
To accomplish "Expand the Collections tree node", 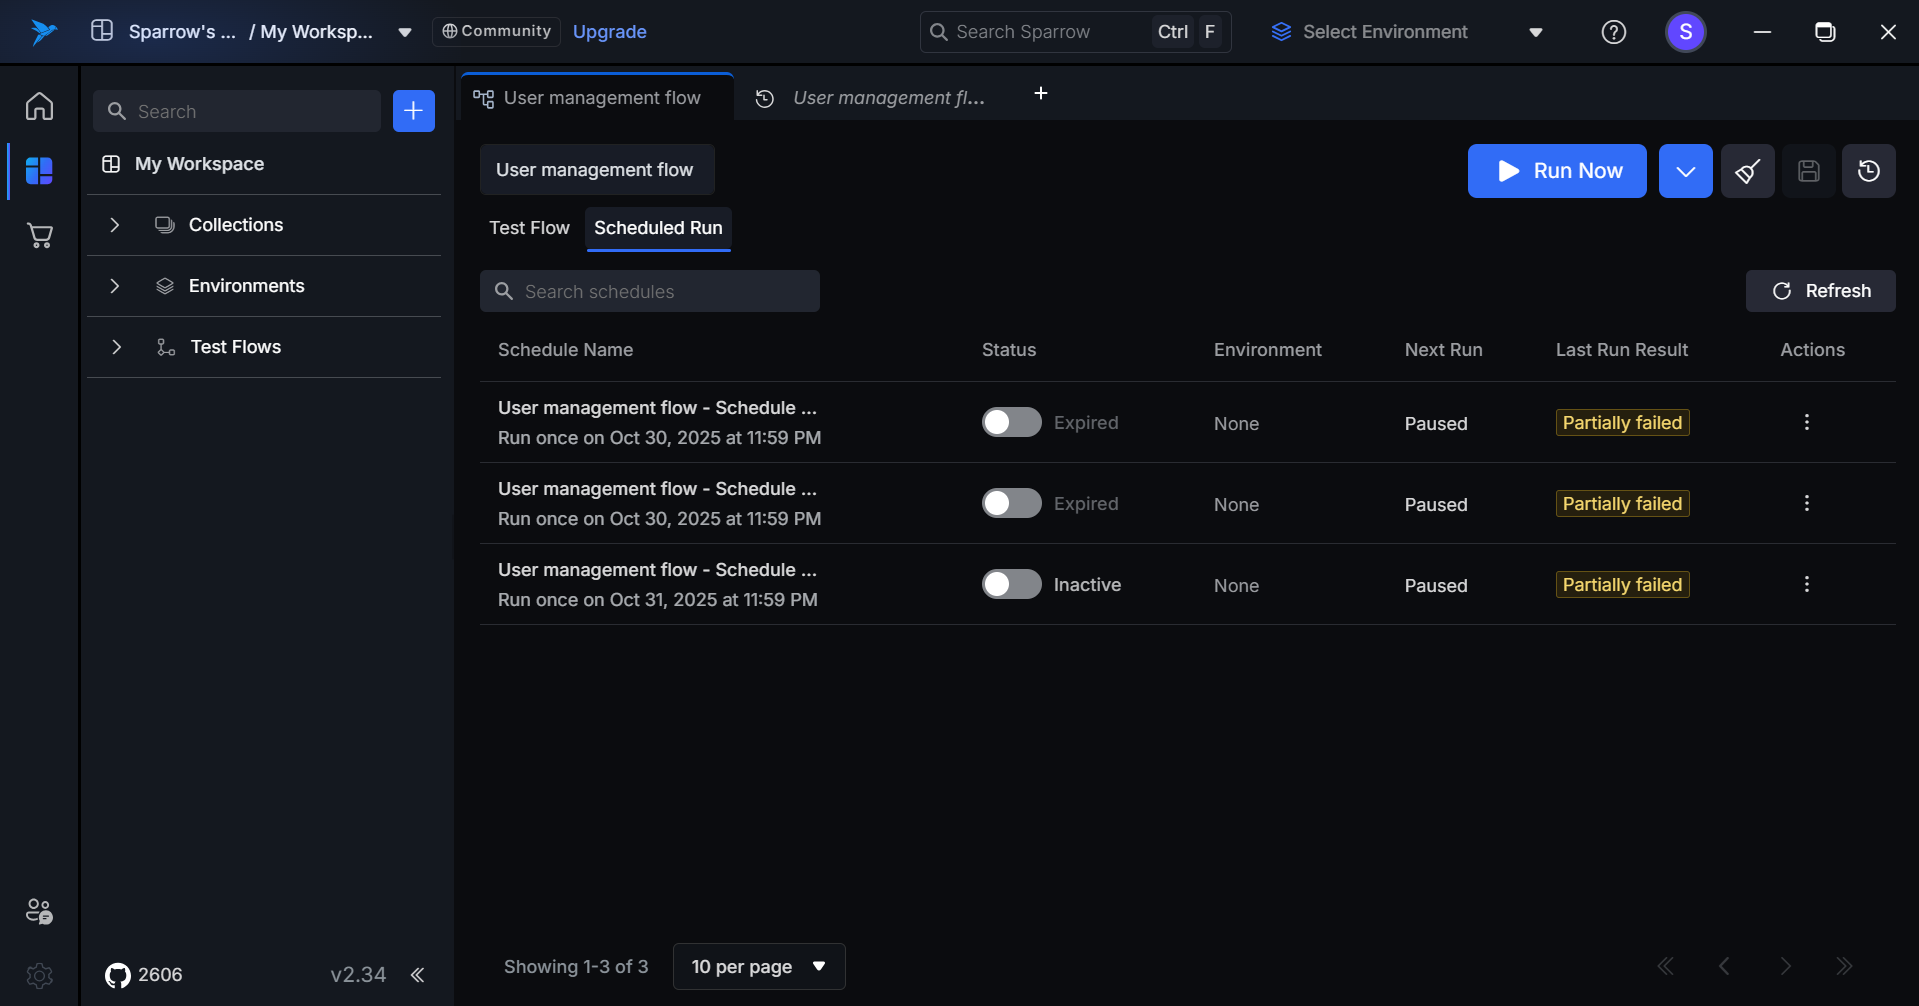I will coord(115,225).
